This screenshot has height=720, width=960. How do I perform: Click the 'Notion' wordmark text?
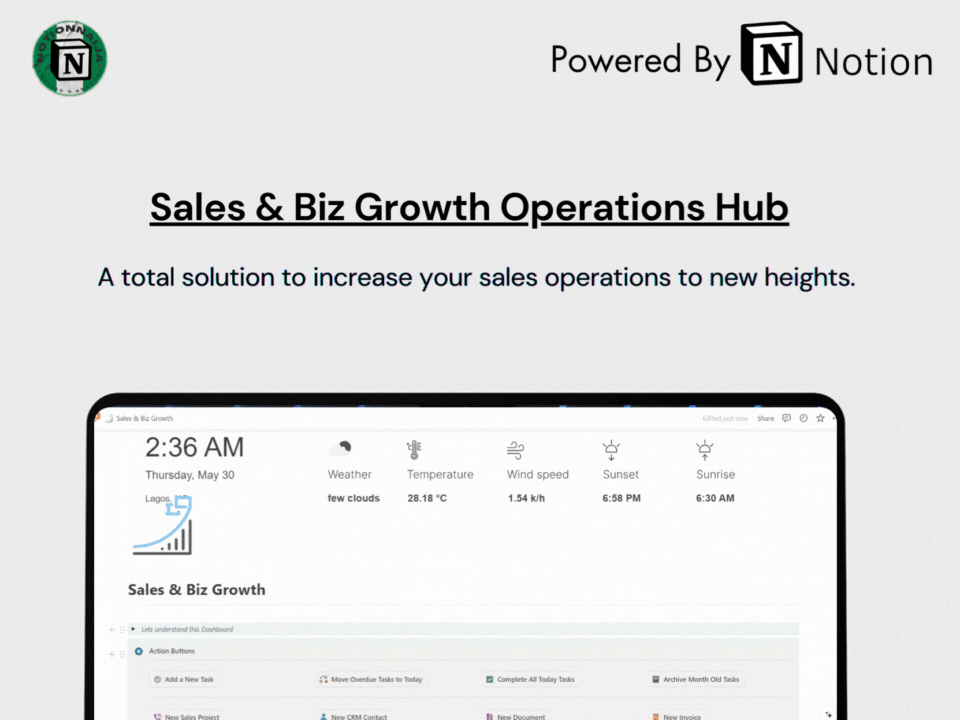click(874, 62)
